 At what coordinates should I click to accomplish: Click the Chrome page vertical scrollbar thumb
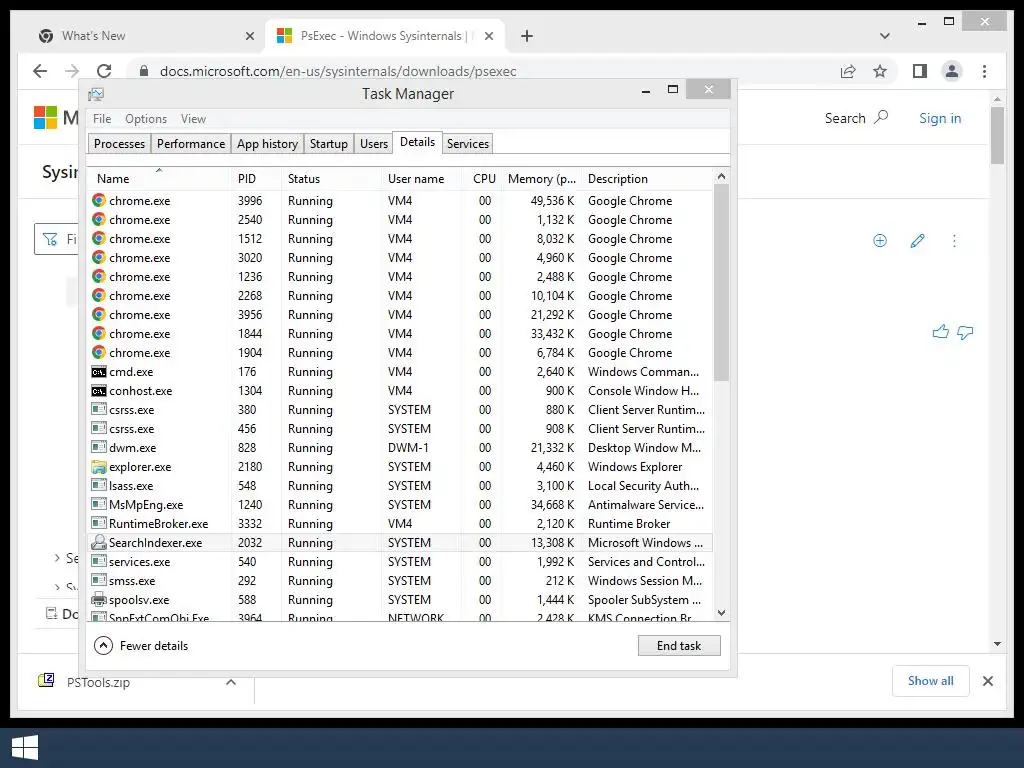click(997, 135)
